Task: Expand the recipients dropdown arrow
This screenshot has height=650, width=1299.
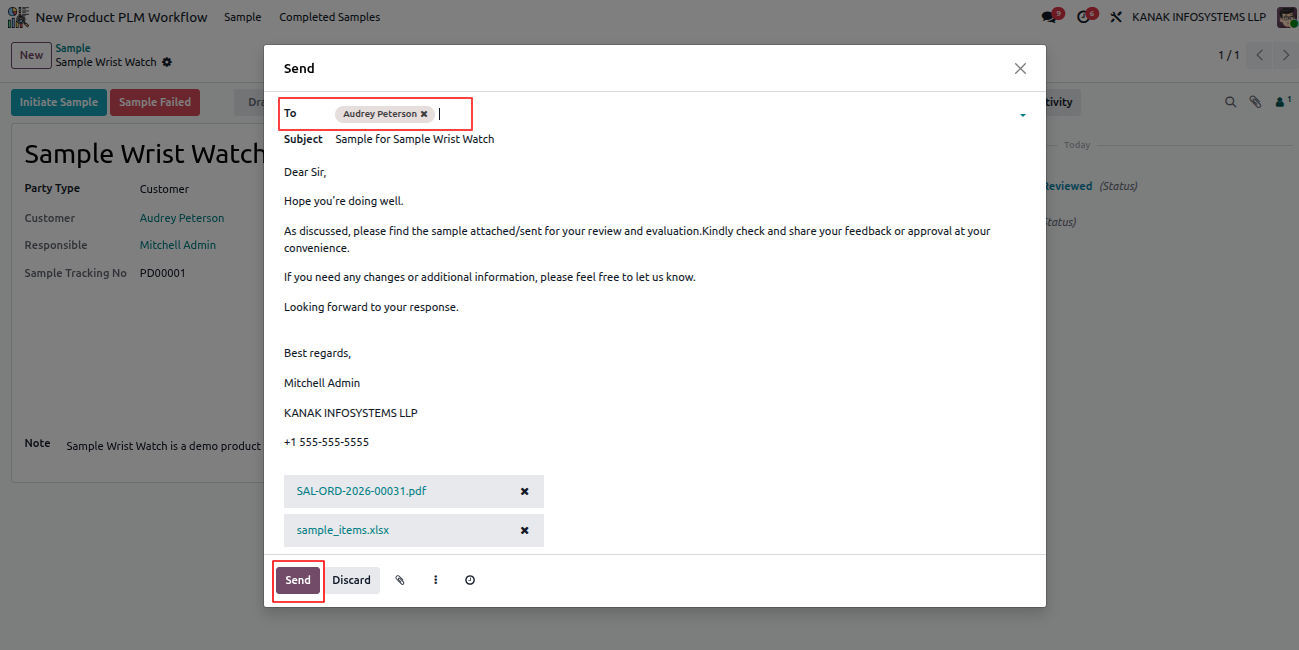Action: [x=1022, y=115]
